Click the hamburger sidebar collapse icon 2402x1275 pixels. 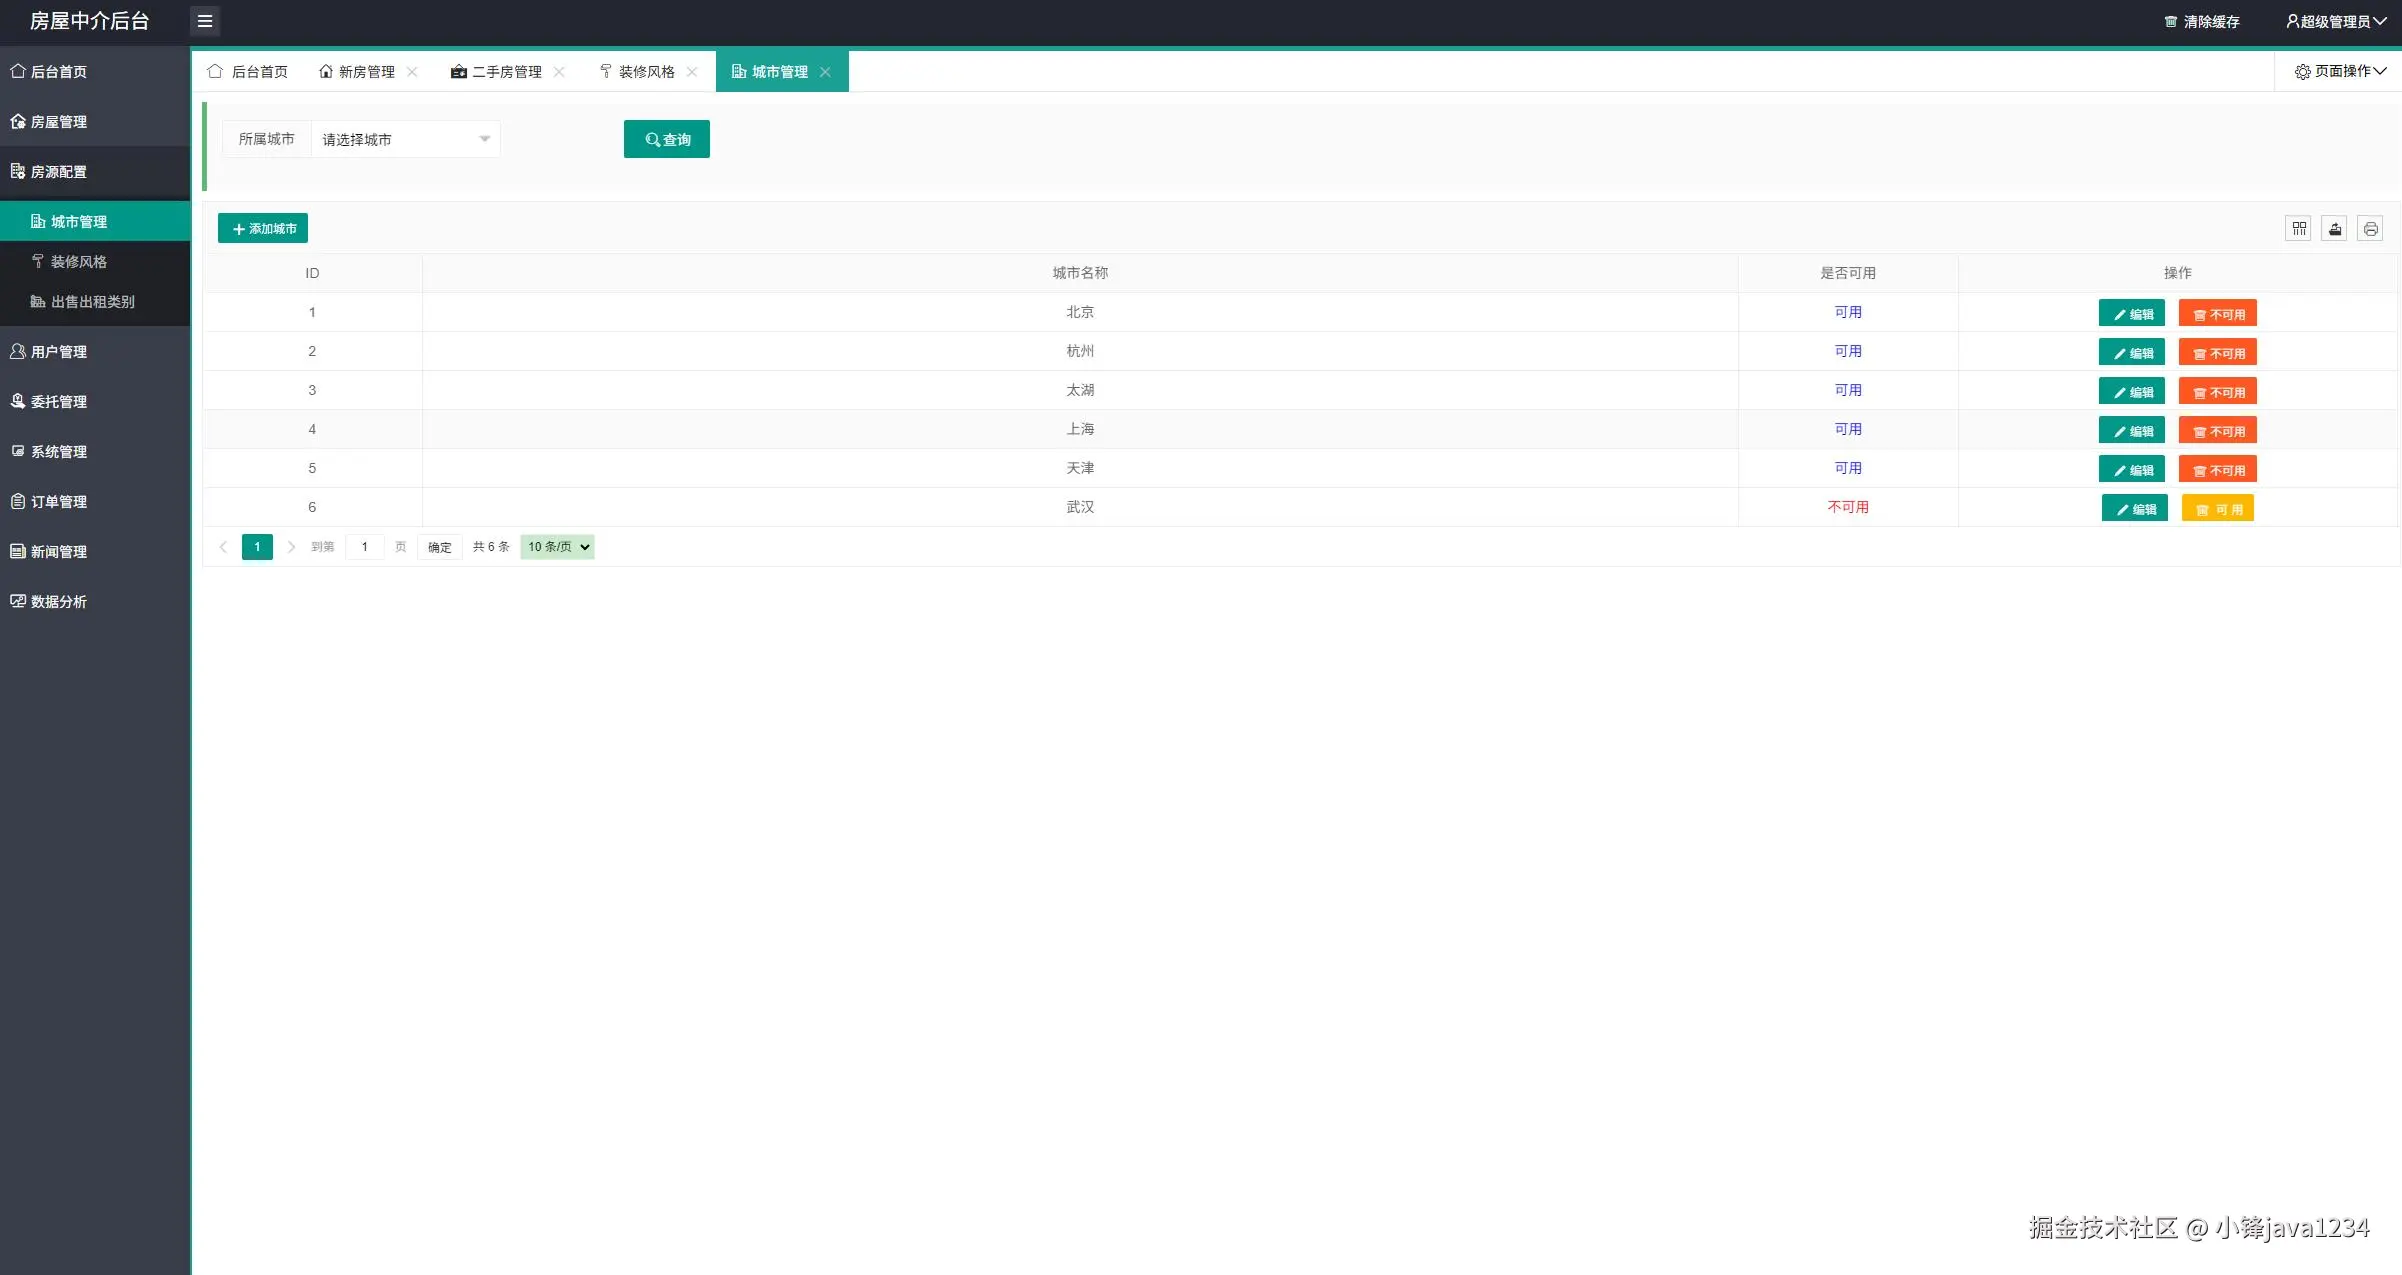[205, 21]
